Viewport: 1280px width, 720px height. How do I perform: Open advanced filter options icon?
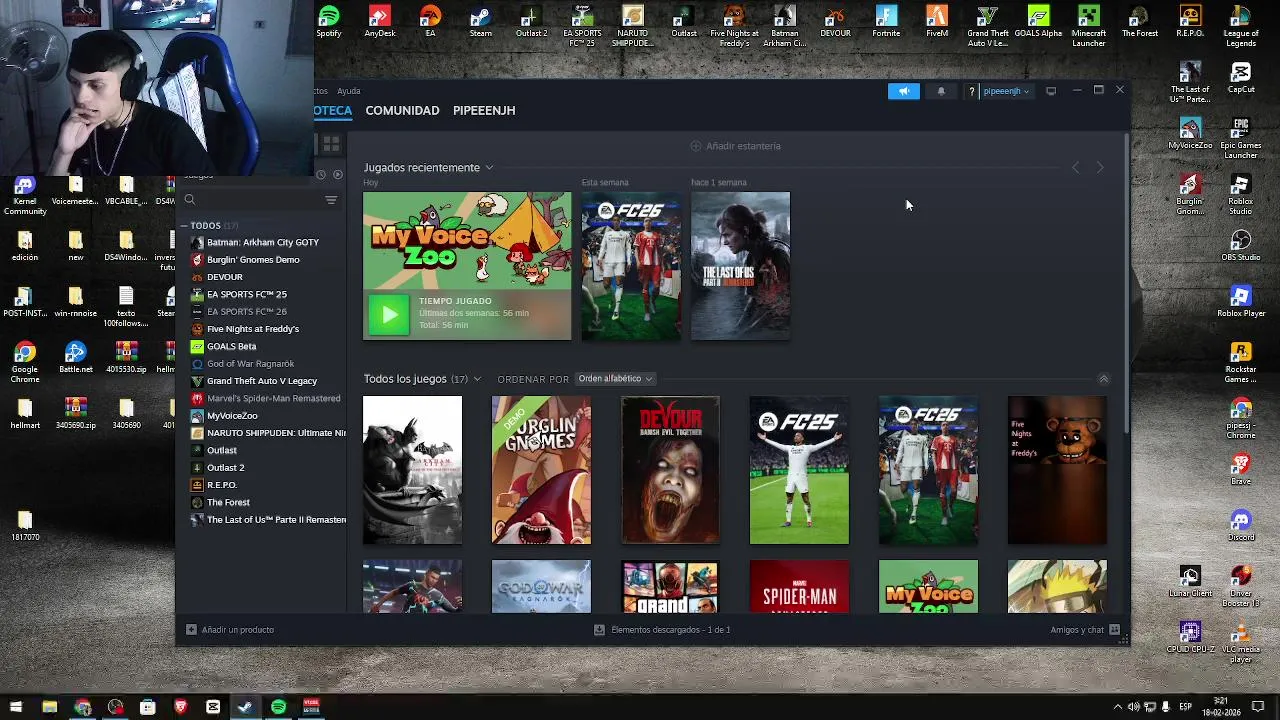[x=331, y=200]
